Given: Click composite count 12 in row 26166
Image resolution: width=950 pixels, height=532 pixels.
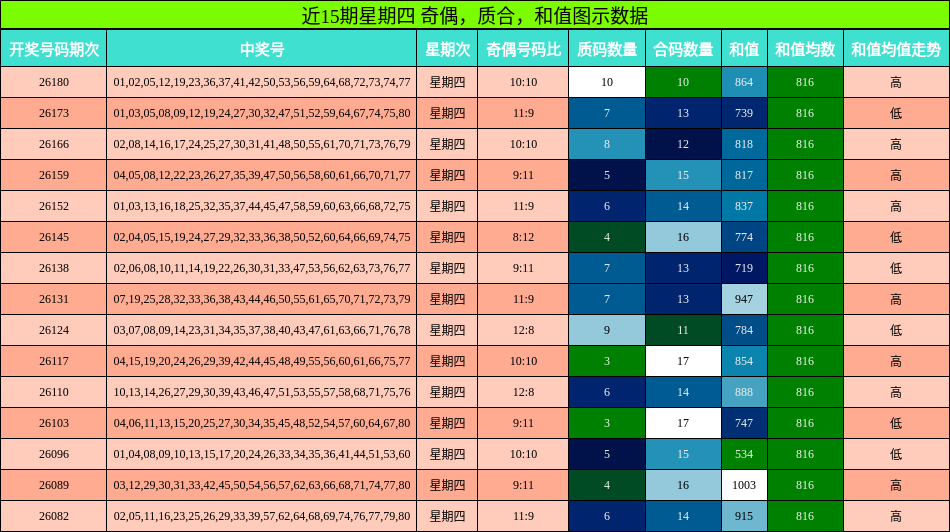Looking at the screenshot, I should click(683, 144).
